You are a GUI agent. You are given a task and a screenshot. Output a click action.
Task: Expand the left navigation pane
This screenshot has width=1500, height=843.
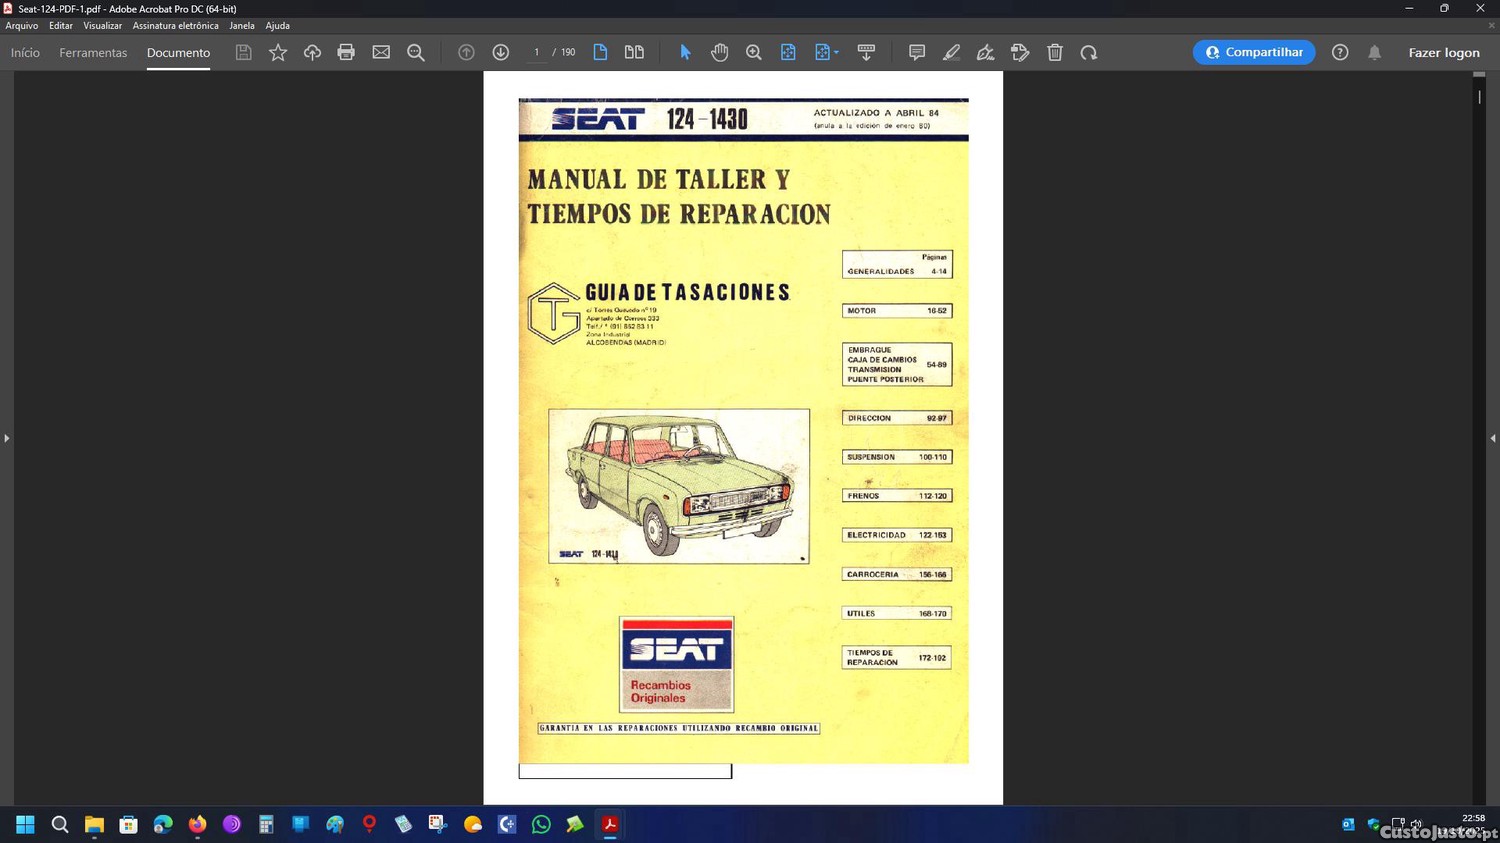tap(6, 438)
